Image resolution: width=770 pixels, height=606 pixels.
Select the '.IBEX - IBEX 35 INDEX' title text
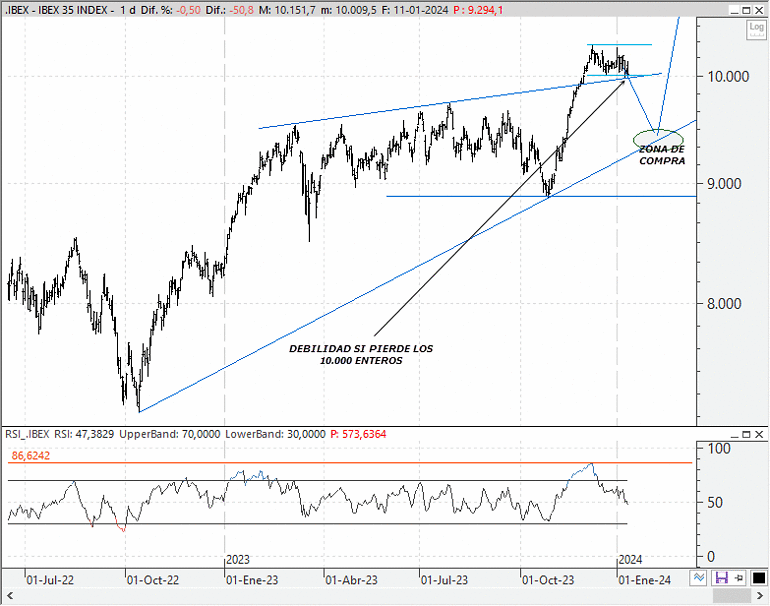click(55, 10)
